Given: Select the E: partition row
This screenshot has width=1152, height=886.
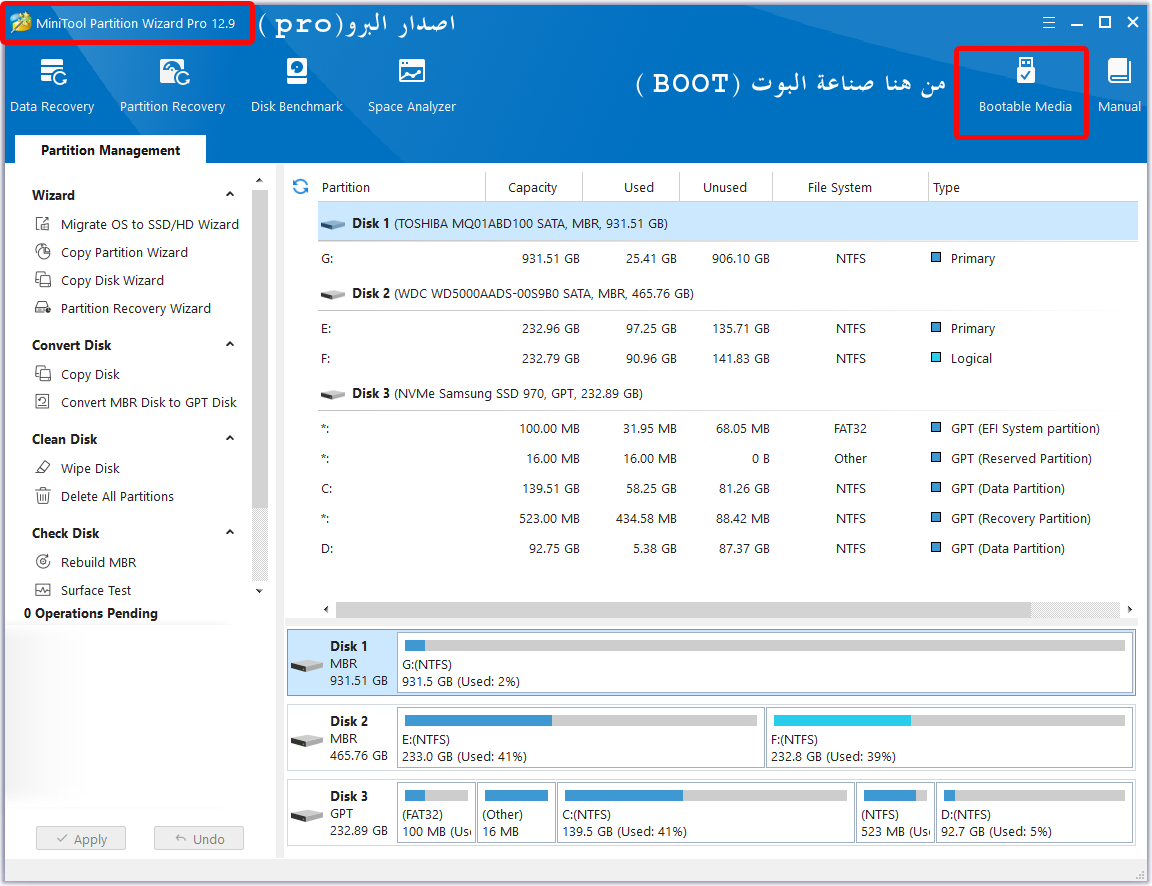Looking at the screenshot, I should (728, 328).
